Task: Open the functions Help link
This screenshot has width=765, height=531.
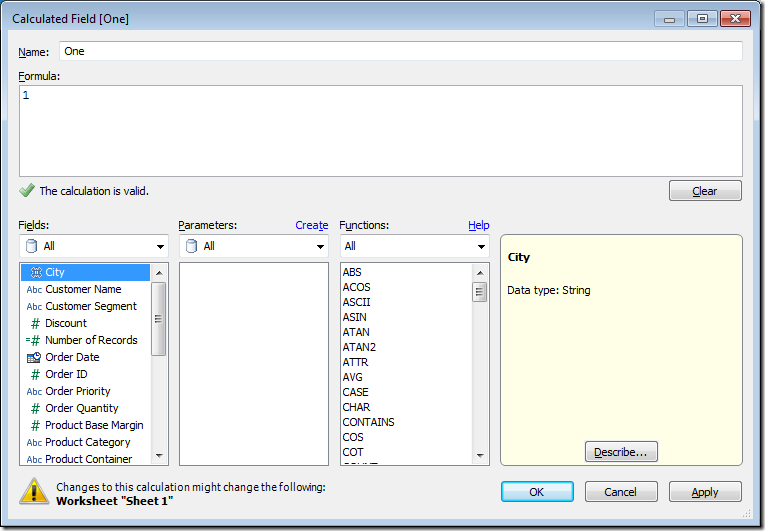Action: pyautogui.click(x=479, y=225)
